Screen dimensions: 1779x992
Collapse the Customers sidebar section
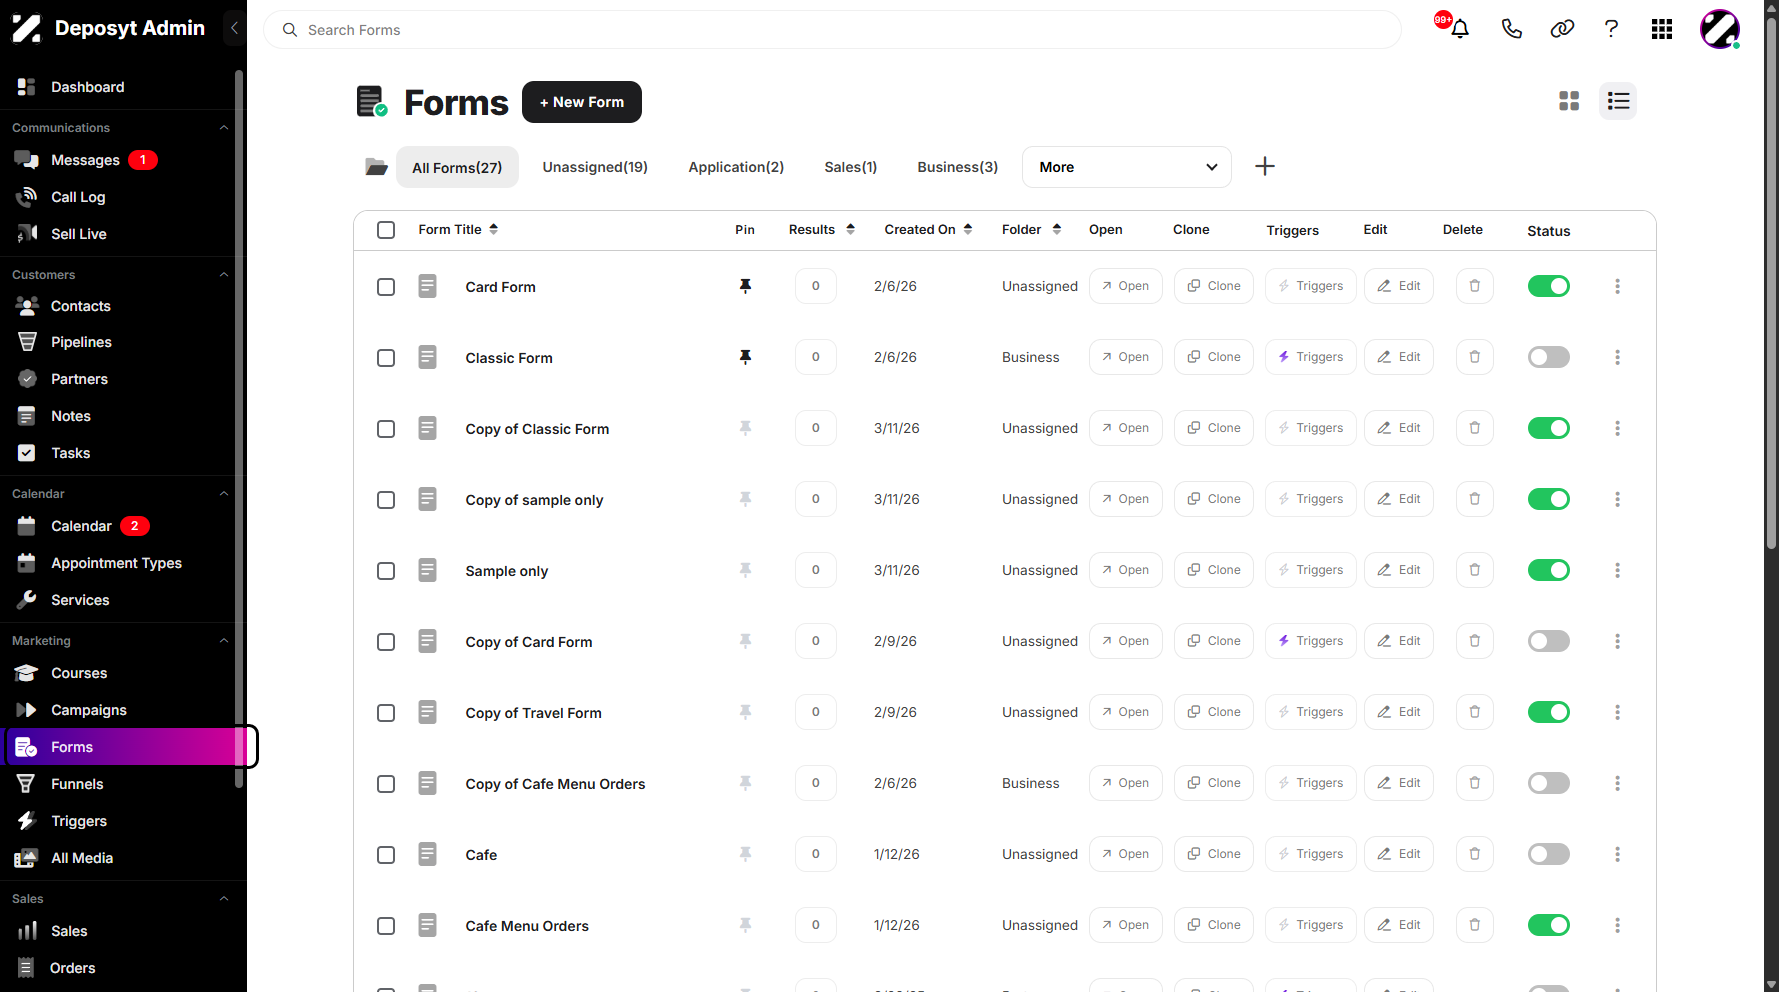tap(224, 275)
